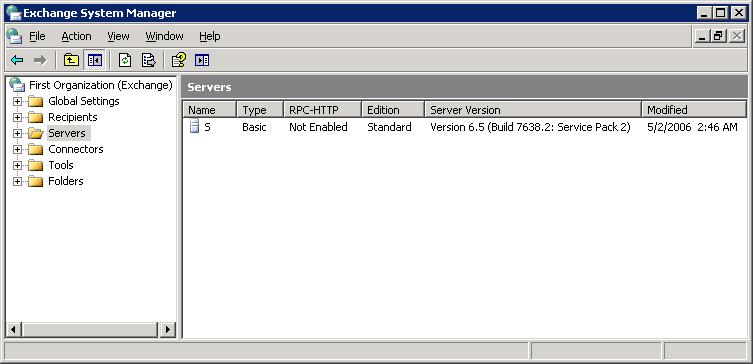Expand the Servers tree node

click(17, 133)
